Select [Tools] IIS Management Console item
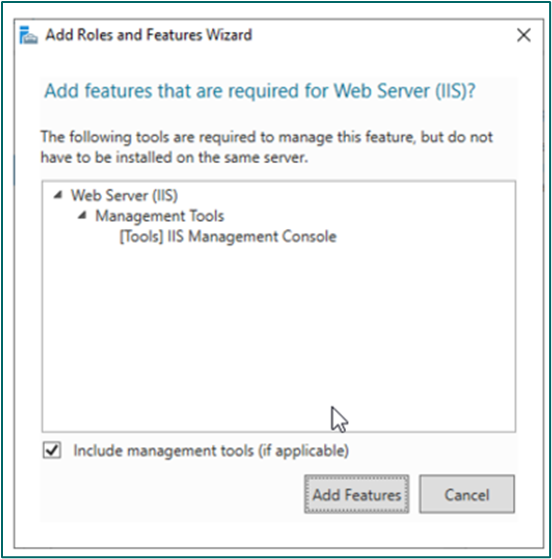Screen dimensions: 552x559 [x=228, y=237]
